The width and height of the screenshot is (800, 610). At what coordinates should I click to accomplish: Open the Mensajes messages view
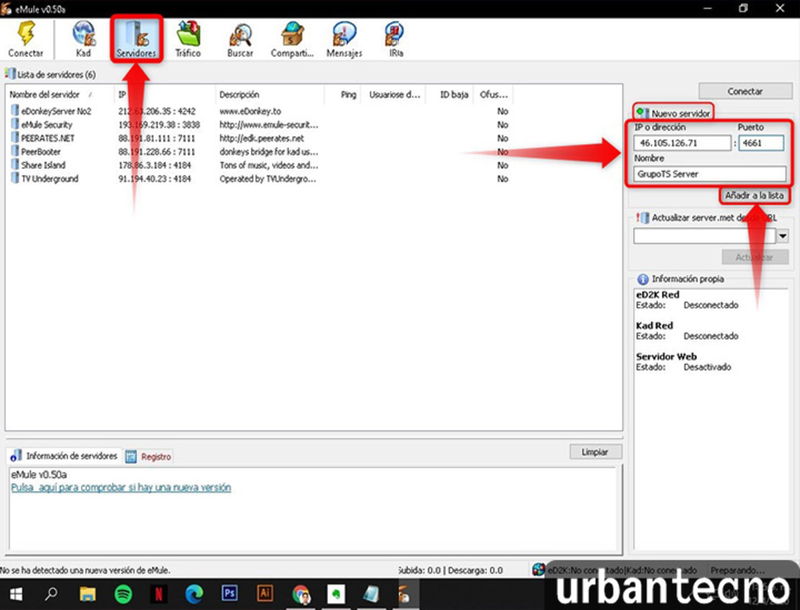pyautogui.click(x=343, y=31)
